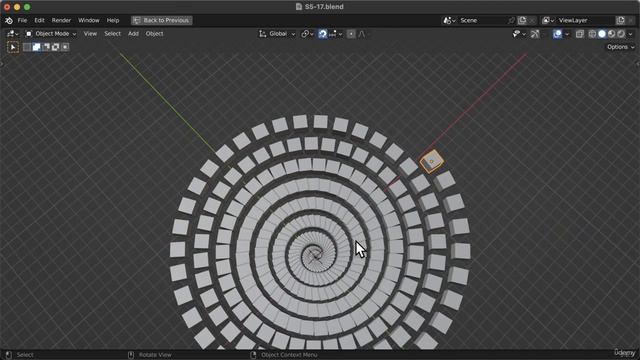Open the Options dropdown
640x360 pixels.
point(620,47)
